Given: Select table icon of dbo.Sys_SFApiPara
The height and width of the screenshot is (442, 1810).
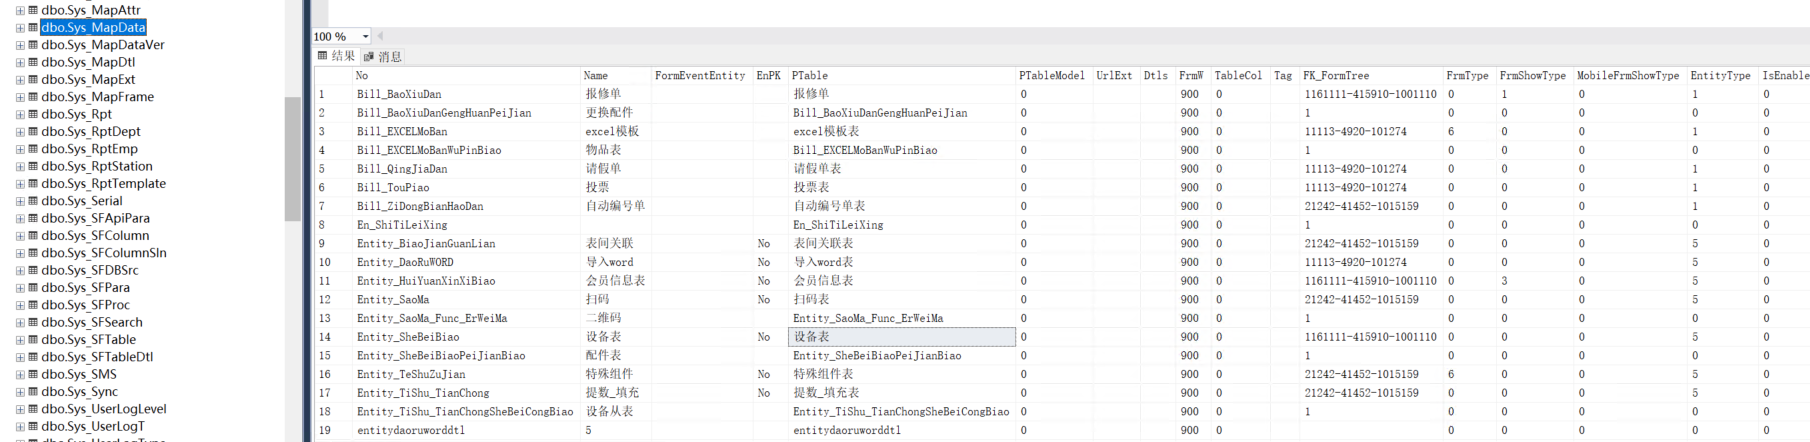Looking at the screenshot, I should [33, 219].
